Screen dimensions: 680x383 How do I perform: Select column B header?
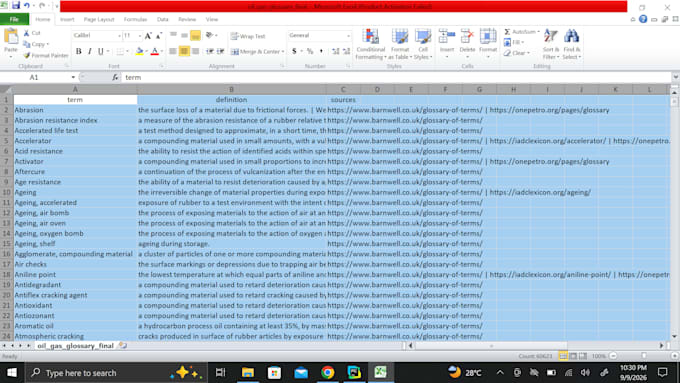[x=232, y=89]
